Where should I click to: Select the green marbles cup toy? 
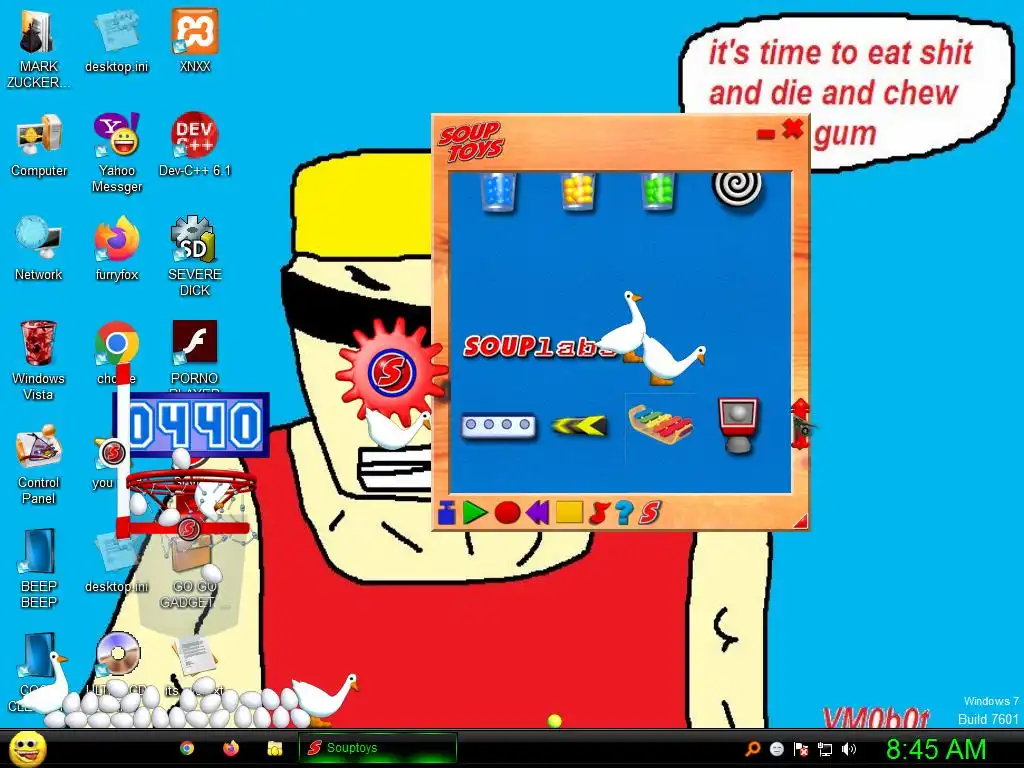[x=658, y=192]
